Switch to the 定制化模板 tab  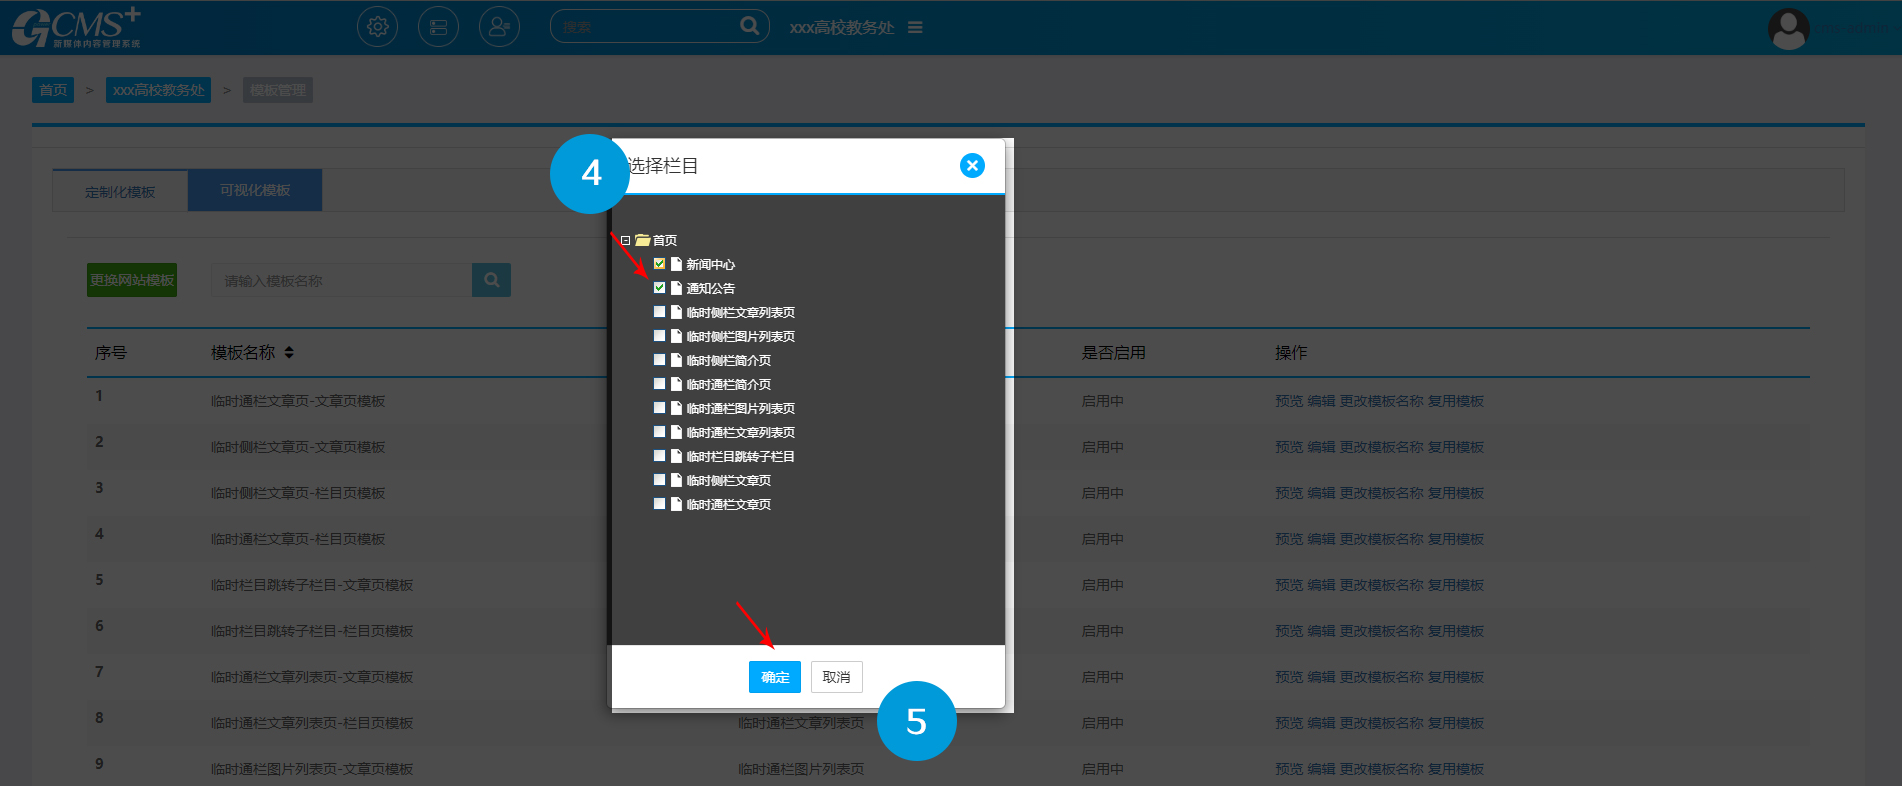pos(120,191)
